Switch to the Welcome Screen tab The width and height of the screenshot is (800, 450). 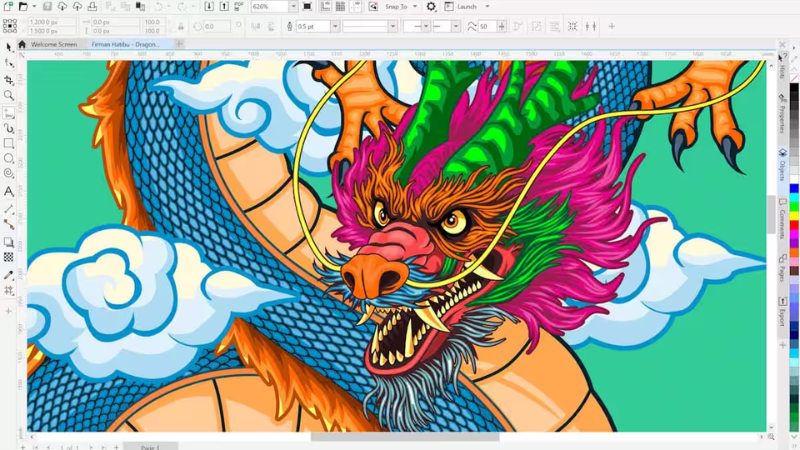click(53, 44)
